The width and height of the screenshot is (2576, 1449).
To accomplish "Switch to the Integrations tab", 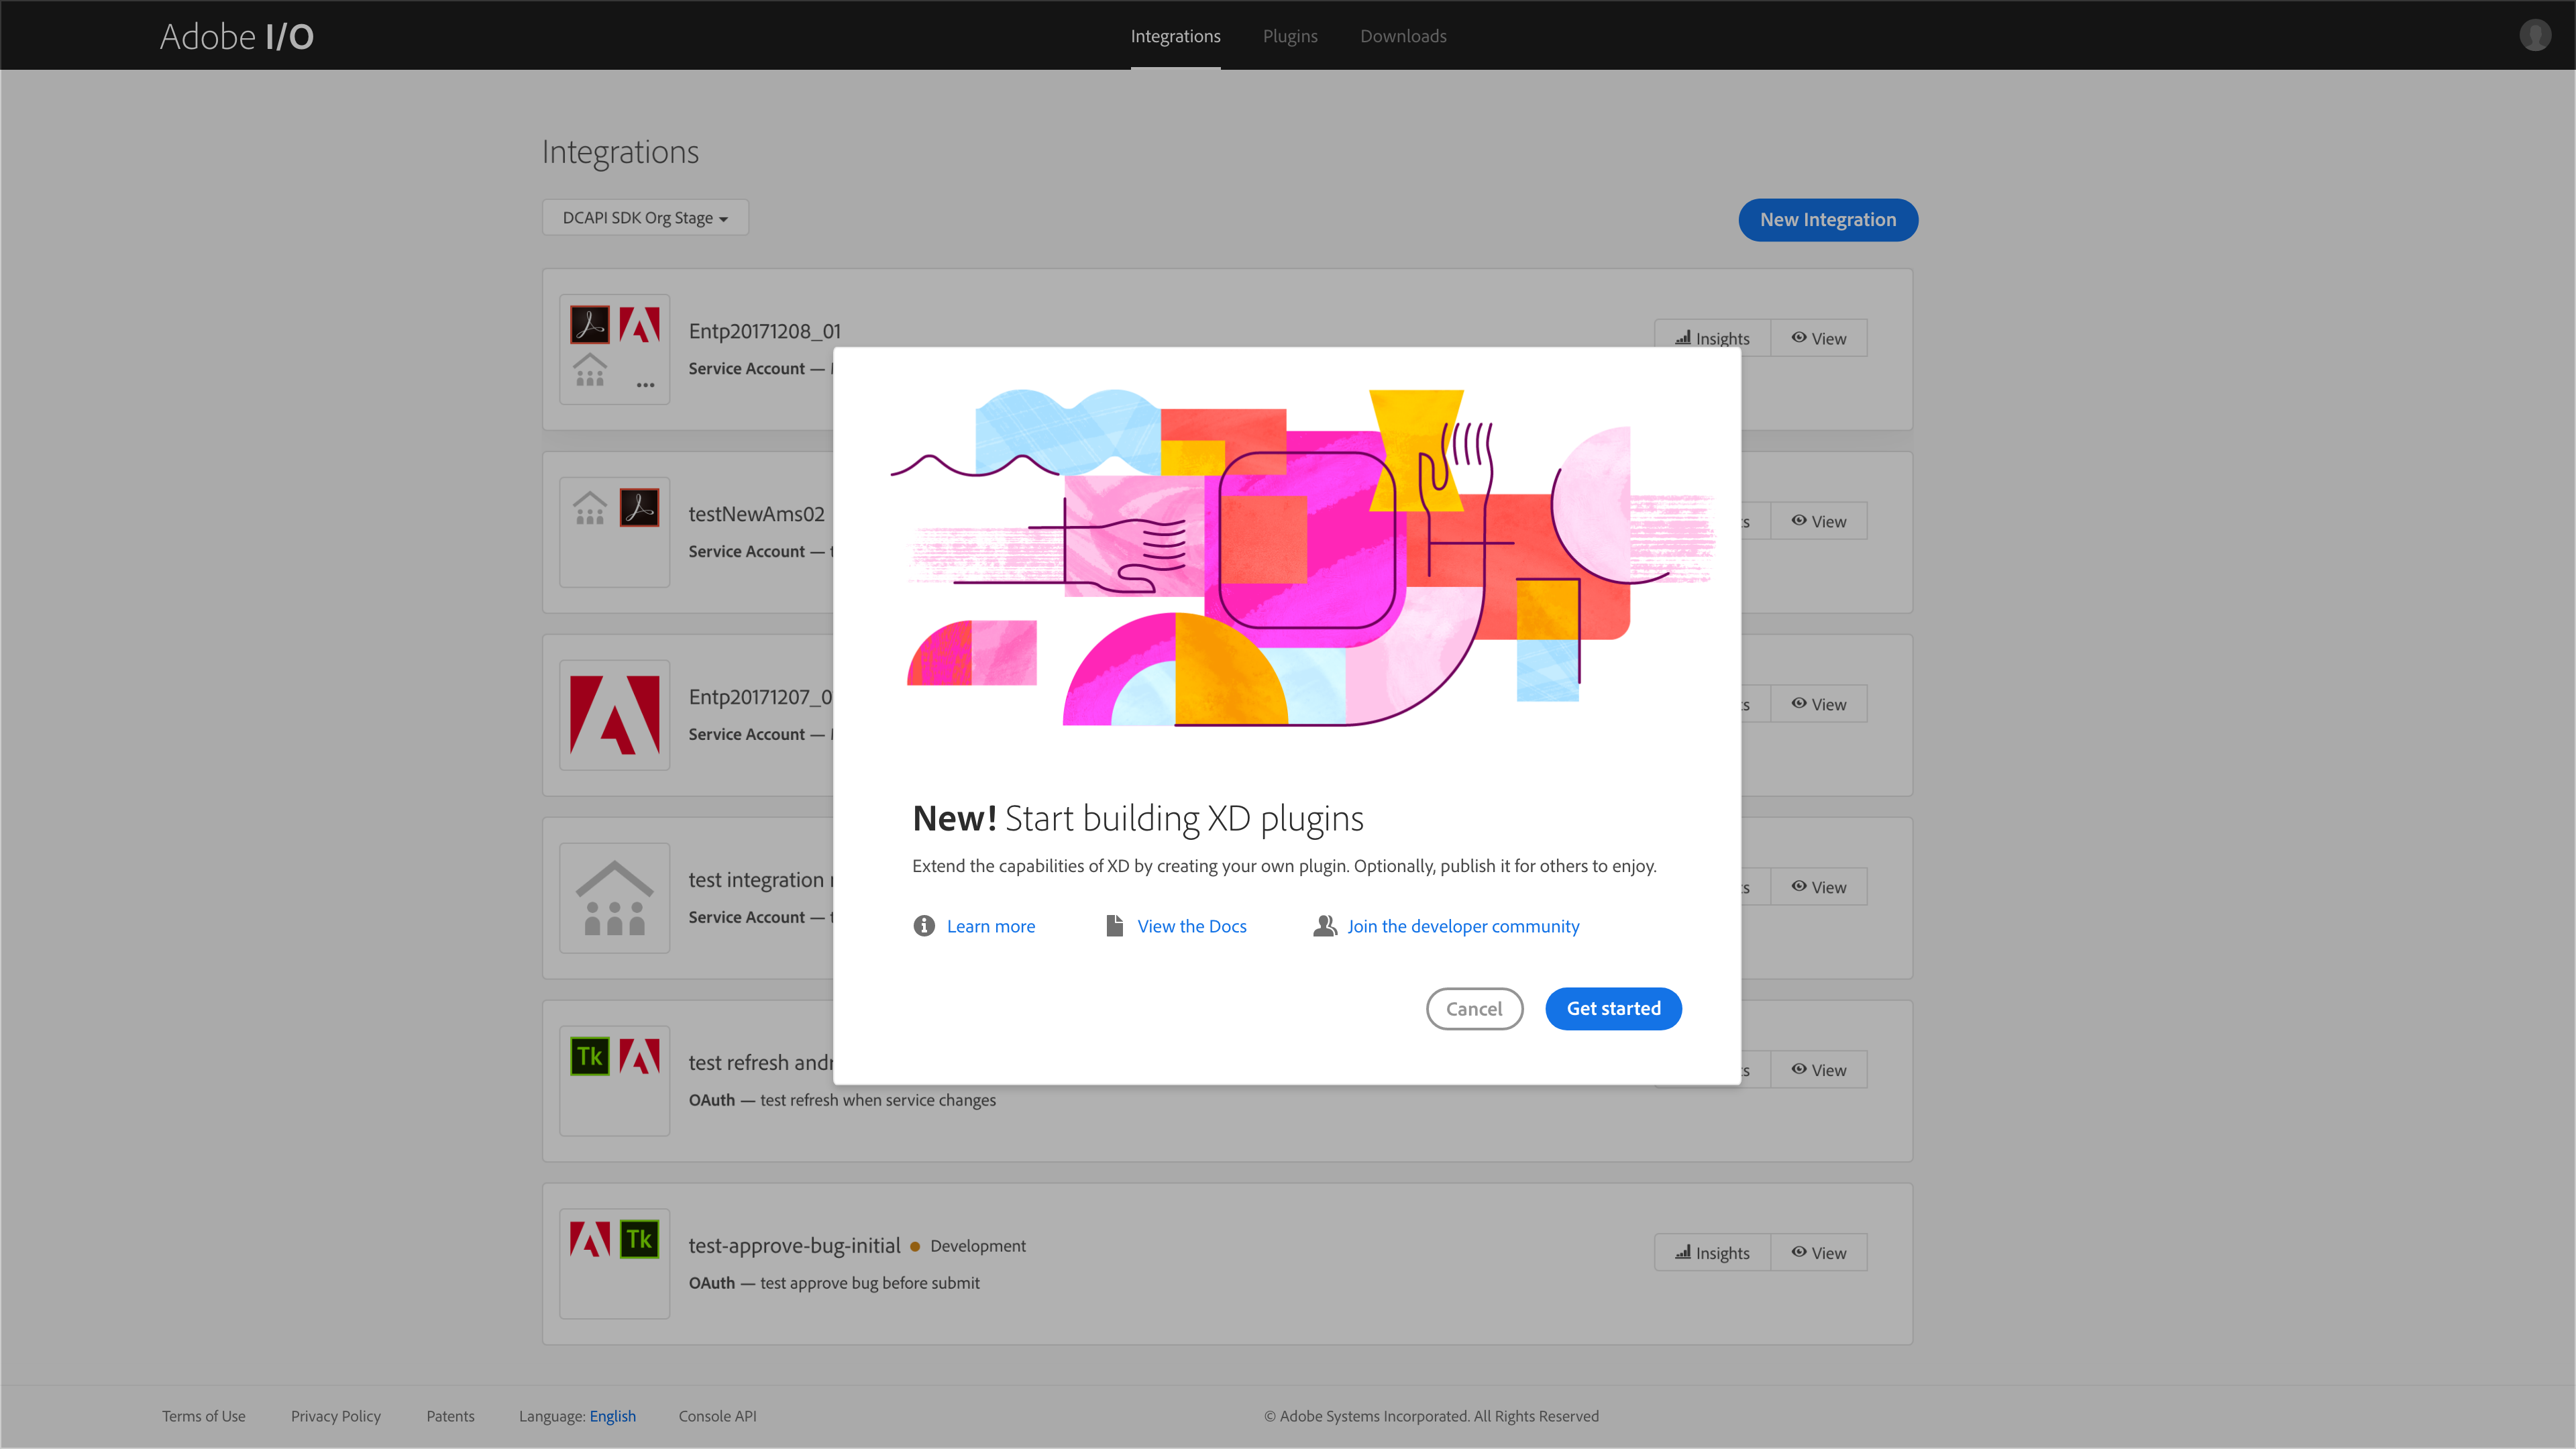I will coord(1175,36).
